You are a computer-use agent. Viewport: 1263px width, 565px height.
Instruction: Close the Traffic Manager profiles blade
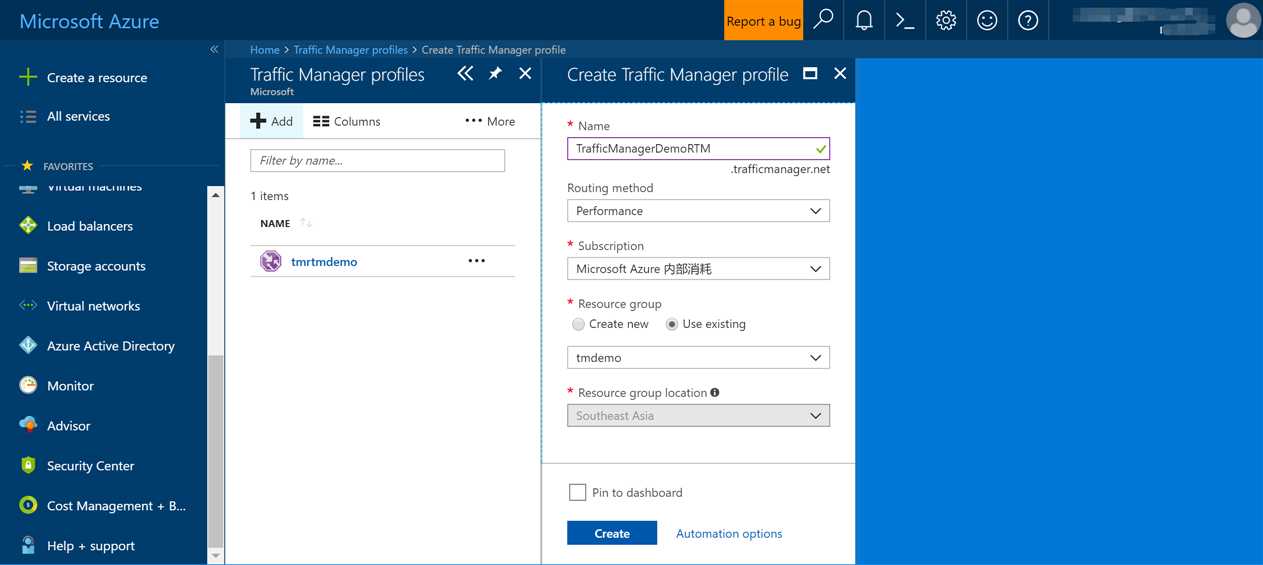pos(525,73)
